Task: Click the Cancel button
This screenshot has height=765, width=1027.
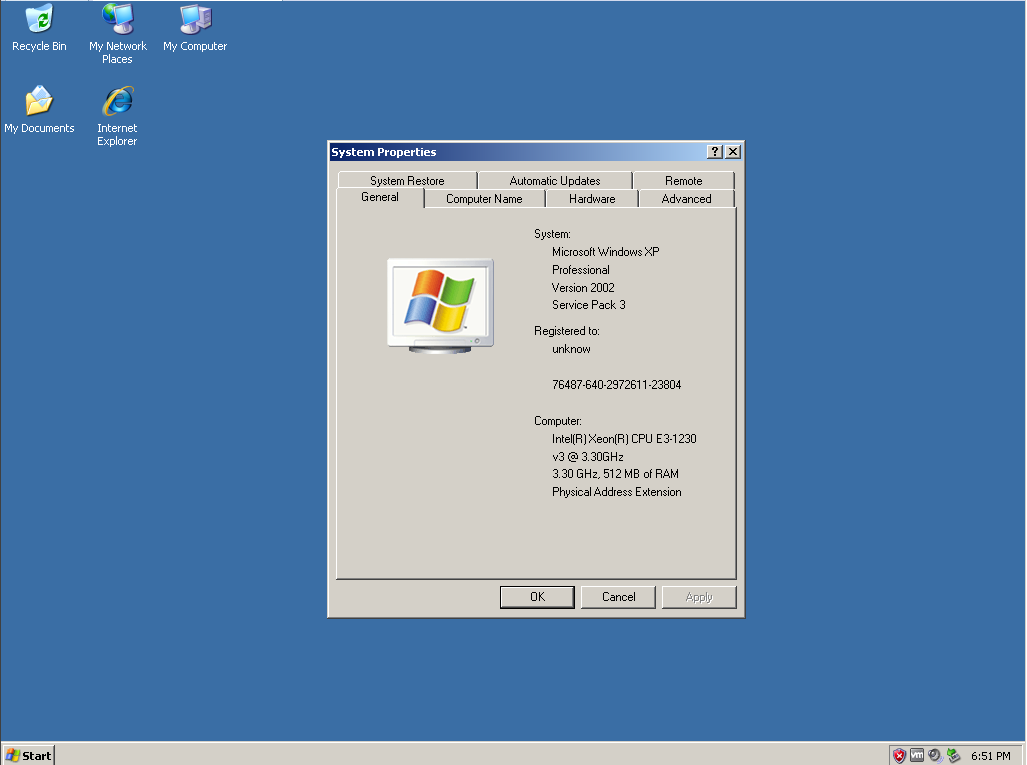Action: tap(618, 597)
